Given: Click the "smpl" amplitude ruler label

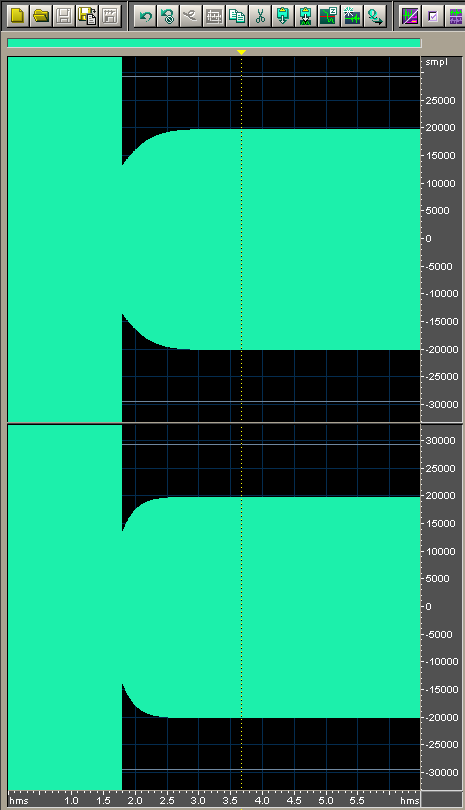Looking at the screenshot, I should pos(437,62).
